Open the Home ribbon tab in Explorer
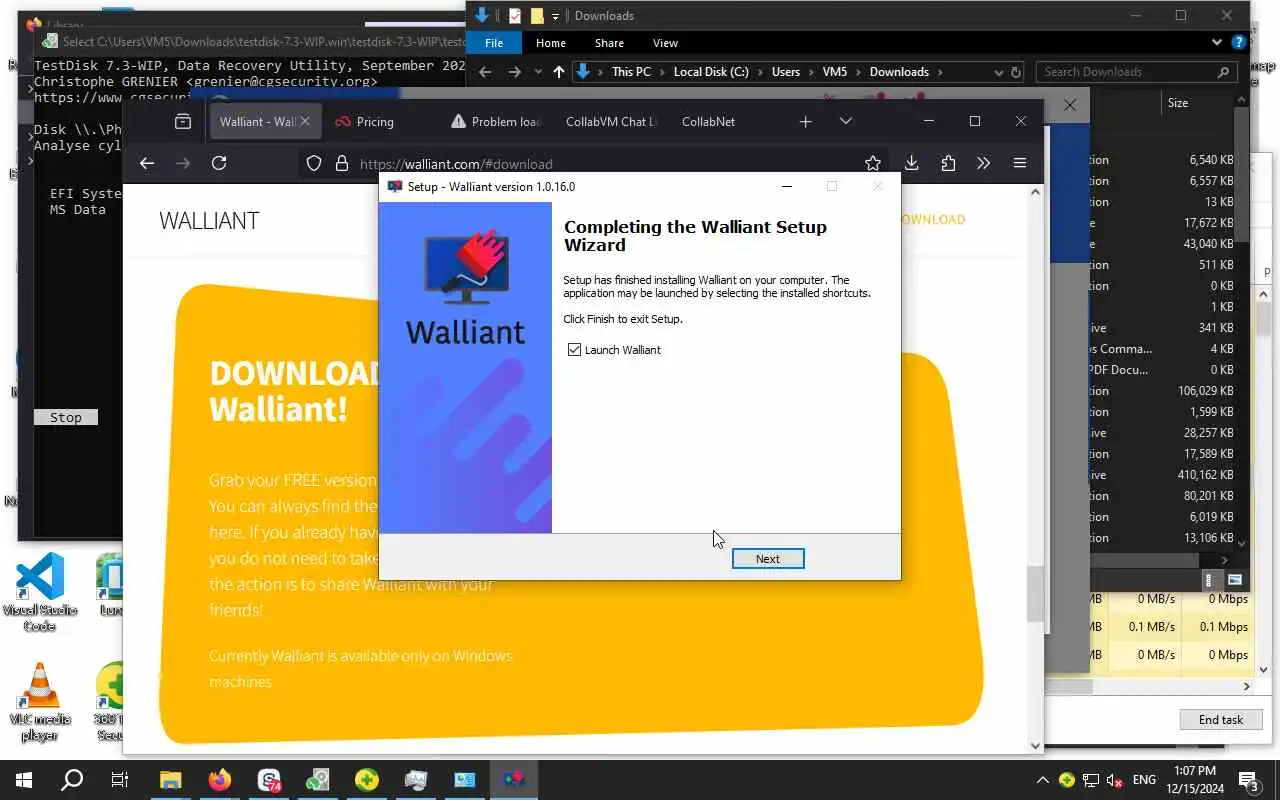 [x=550, y=43]
